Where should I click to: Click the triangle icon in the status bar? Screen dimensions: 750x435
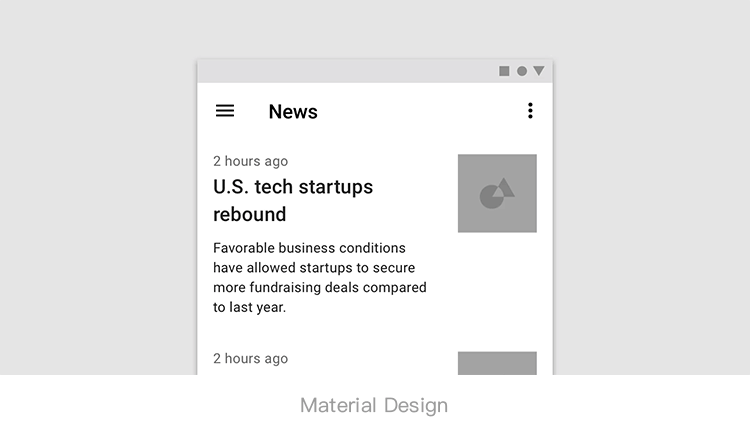(539, 71)
